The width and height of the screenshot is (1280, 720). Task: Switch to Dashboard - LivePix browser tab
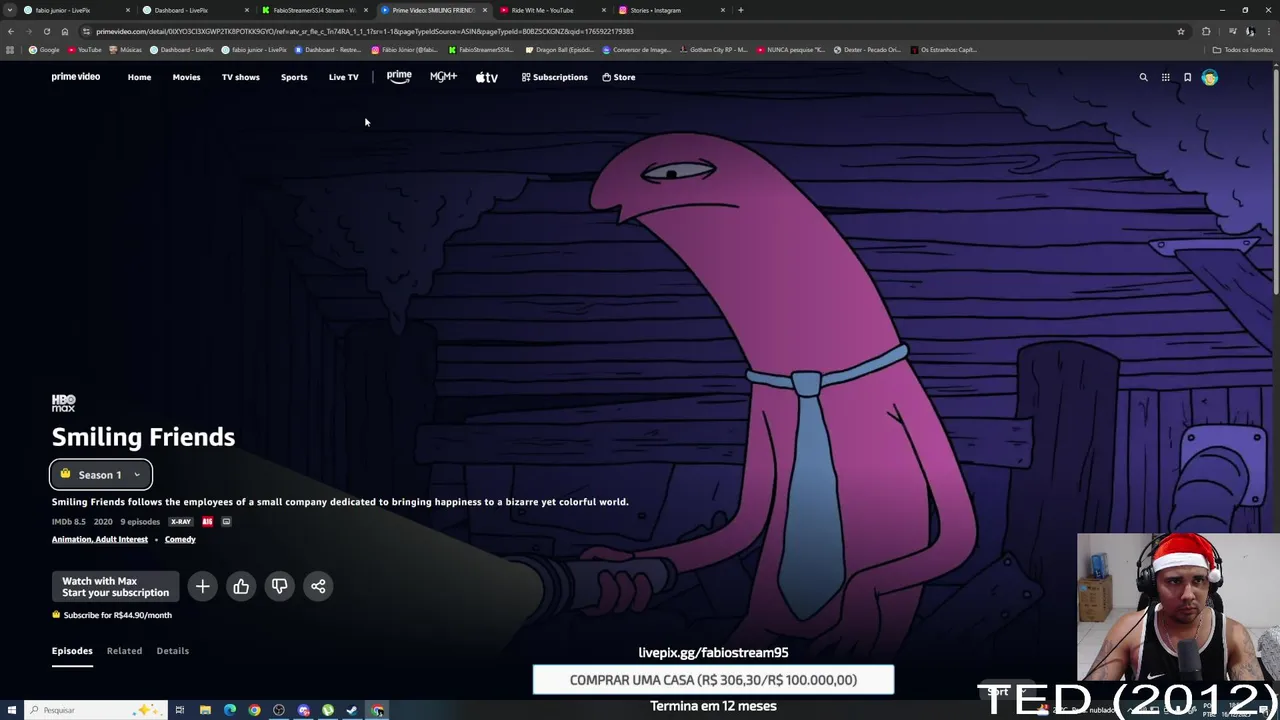point(195,10)
